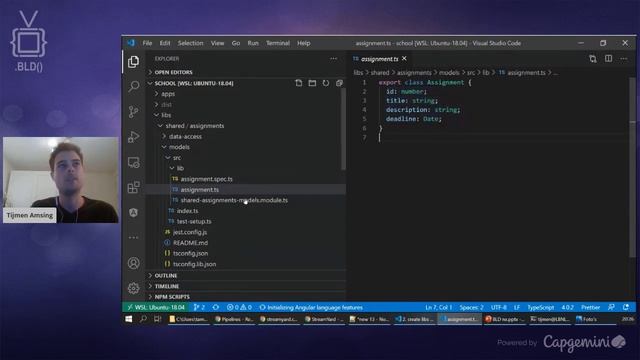This screenshot has height=360, width=640.
Task: Open assignment.spec.ts in the explorer
Action: (x=246, y=179)
